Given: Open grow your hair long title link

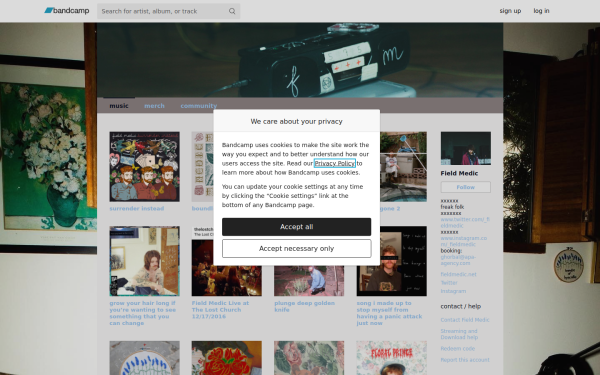Looking at the screenshot, I should point(143,313).
